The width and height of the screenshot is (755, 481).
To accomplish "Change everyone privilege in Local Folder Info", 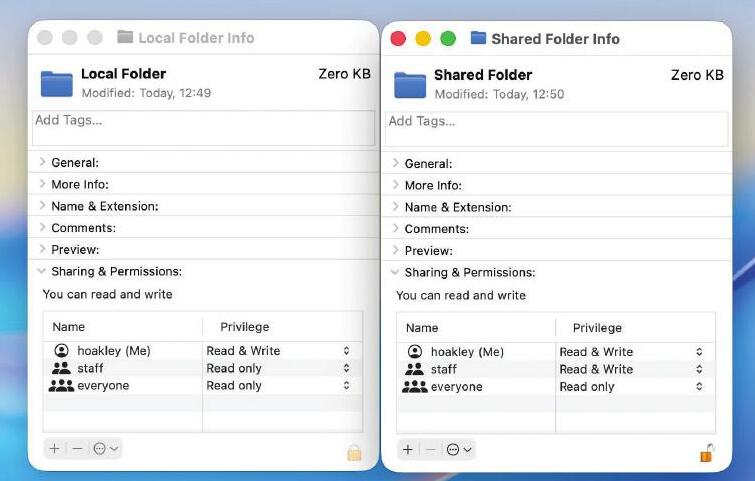I will click(277, 386).
